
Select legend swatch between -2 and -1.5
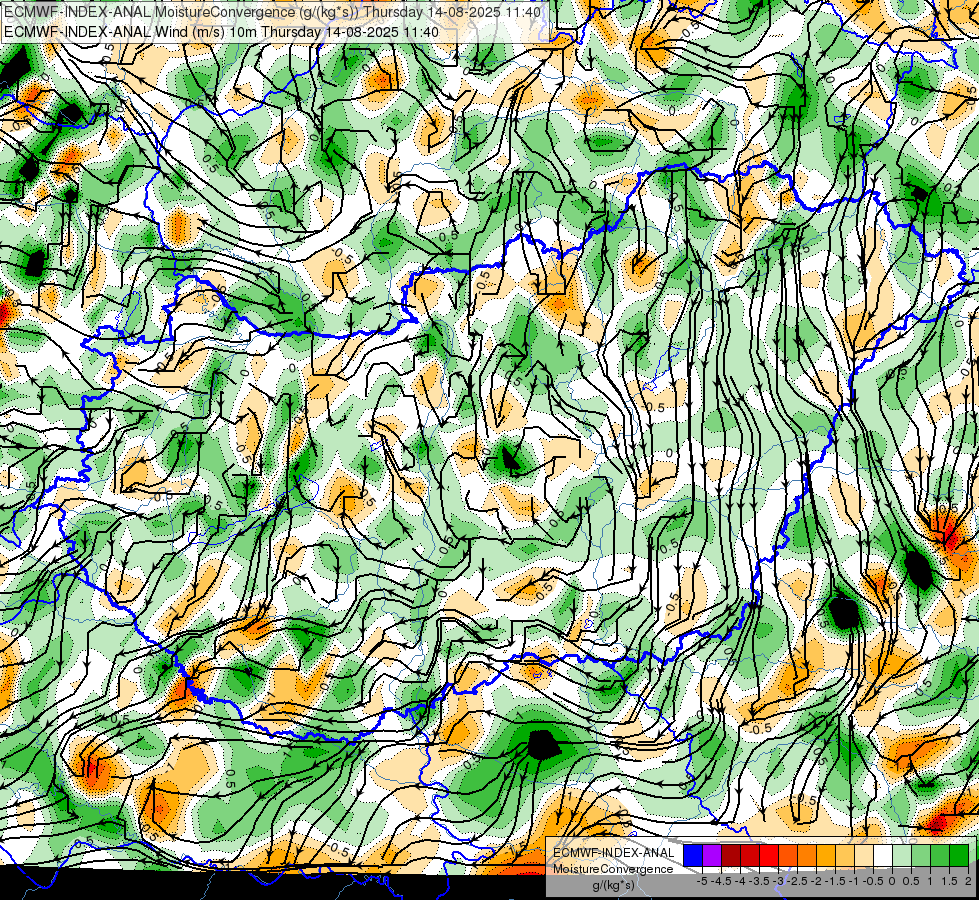tap(826, 855)
